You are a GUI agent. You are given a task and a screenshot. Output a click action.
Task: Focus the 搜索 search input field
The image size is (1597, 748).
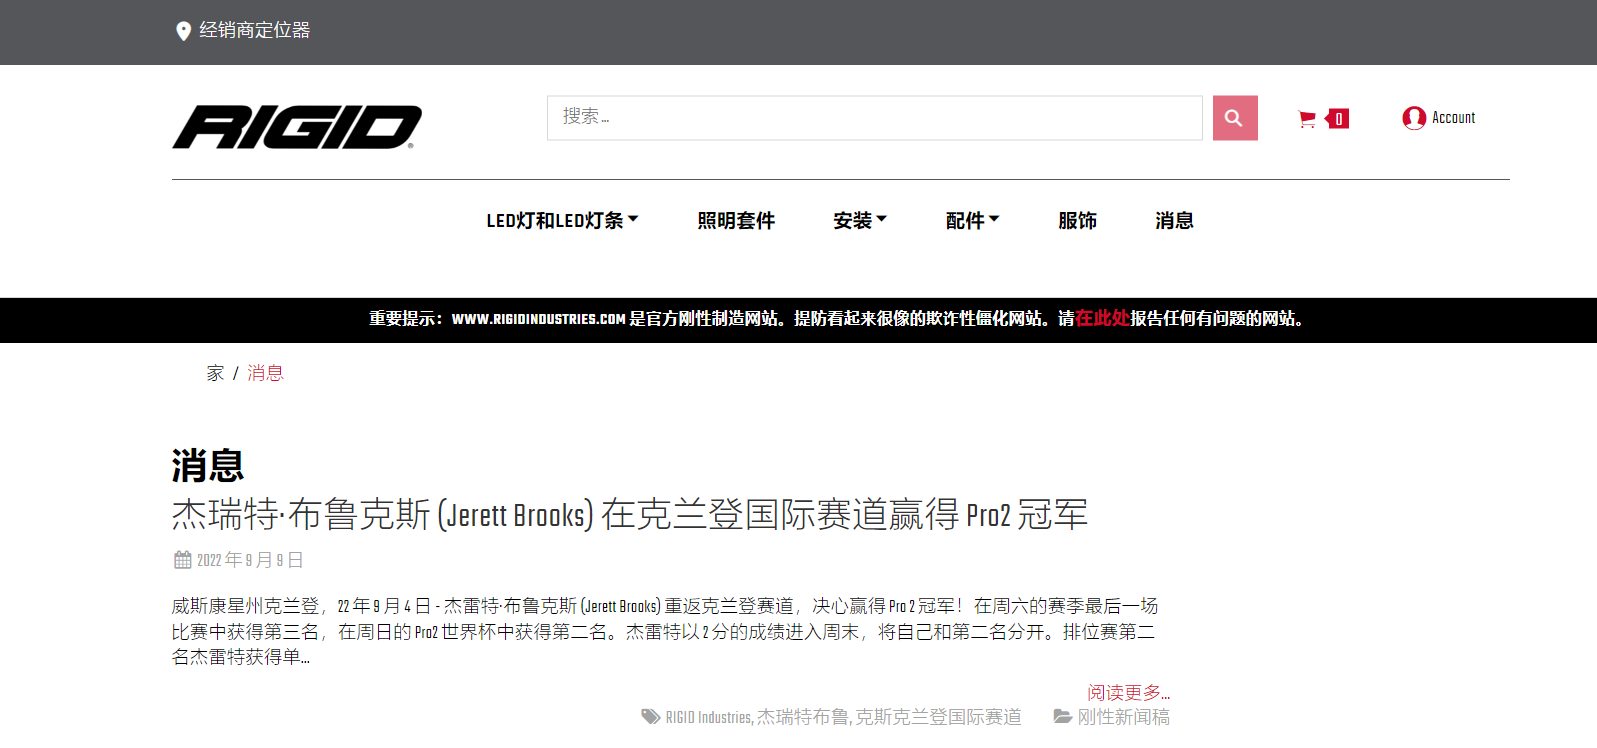pos(874,118)
